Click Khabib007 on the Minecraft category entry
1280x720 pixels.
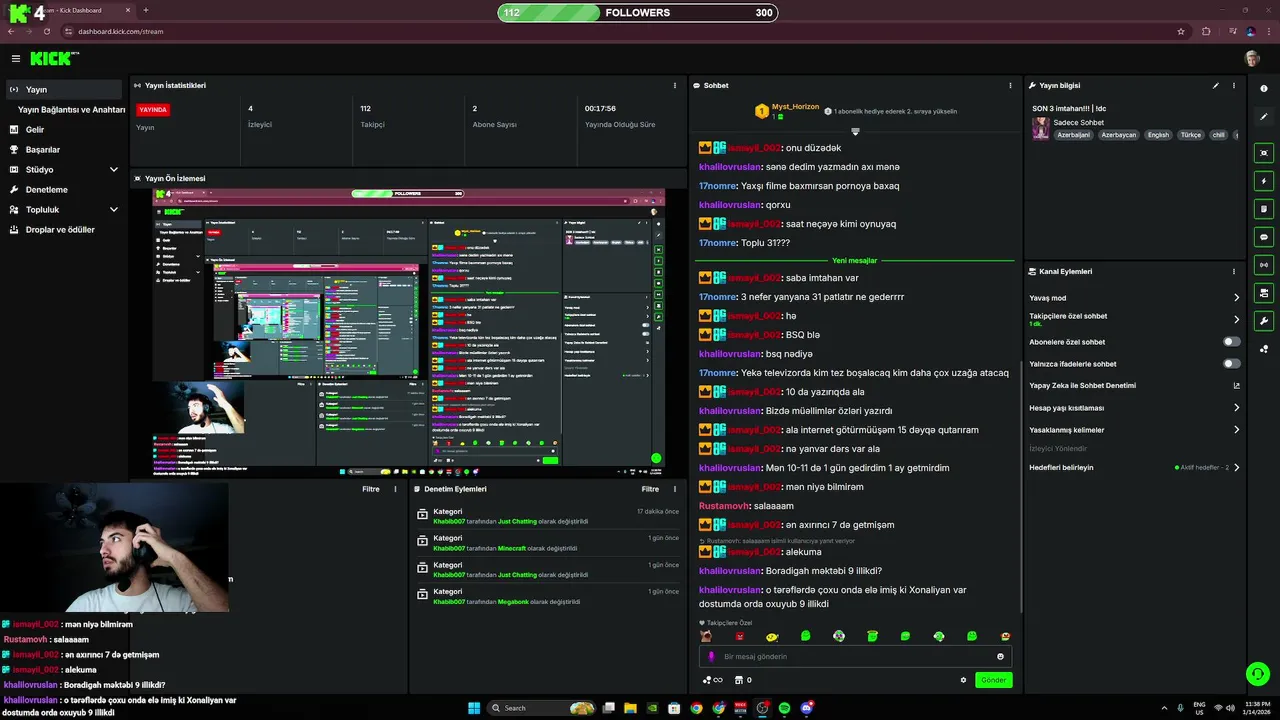click(449, 548)
